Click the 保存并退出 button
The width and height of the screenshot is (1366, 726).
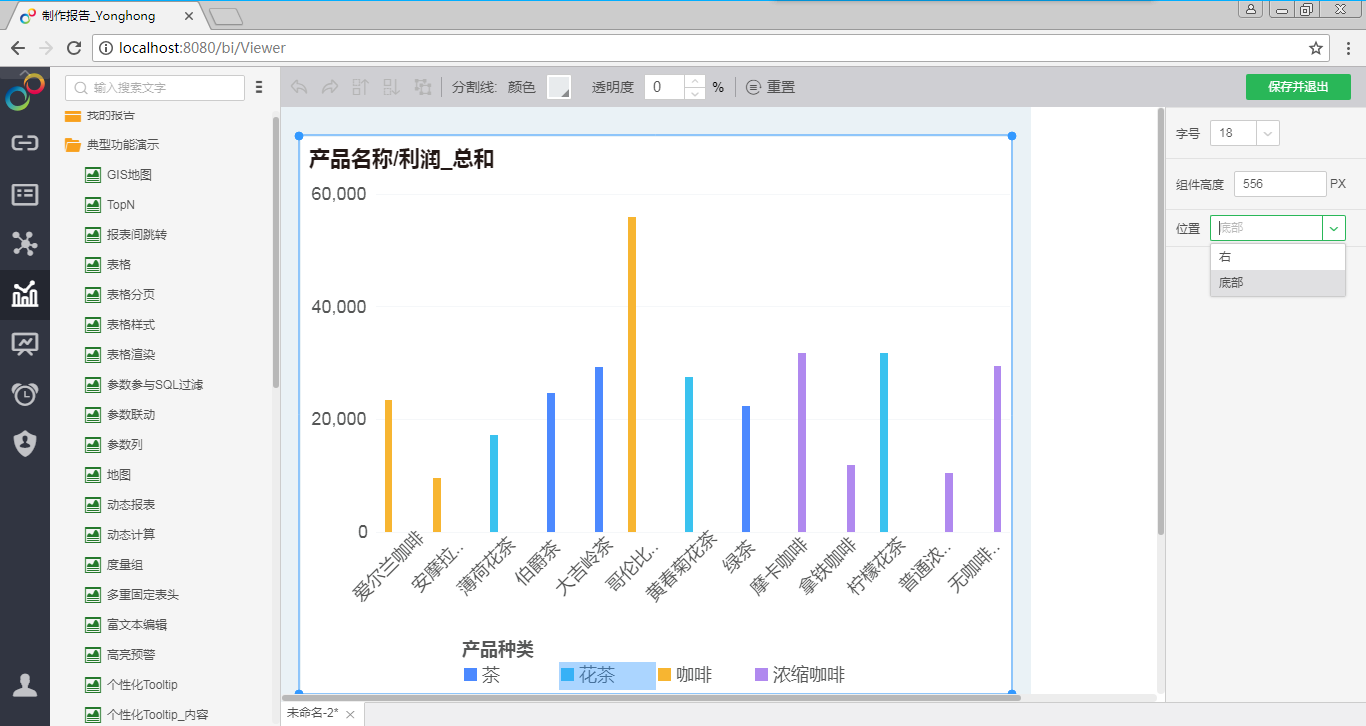[x=1297, y=87]
